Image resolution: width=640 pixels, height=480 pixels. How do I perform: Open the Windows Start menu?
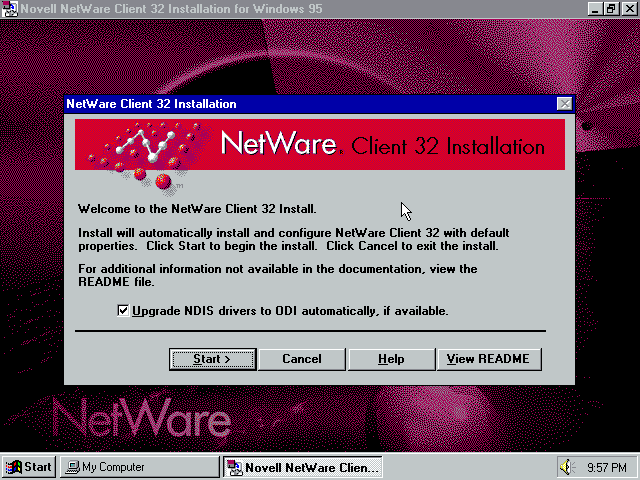(x=29, y=467)
